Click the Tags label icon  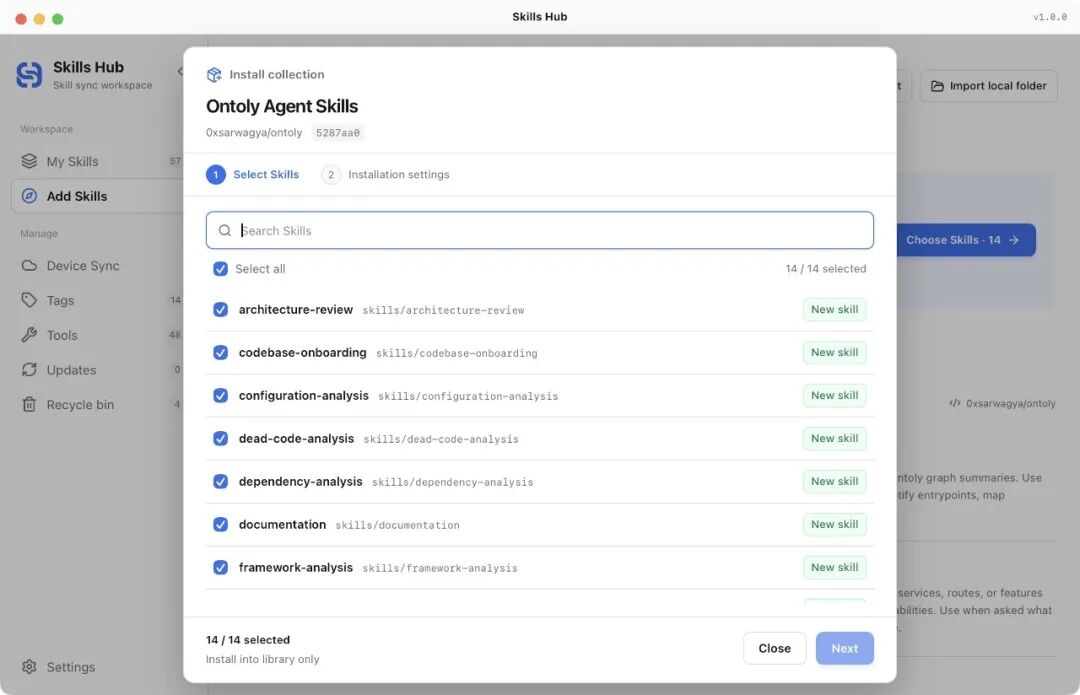[29, 300]
